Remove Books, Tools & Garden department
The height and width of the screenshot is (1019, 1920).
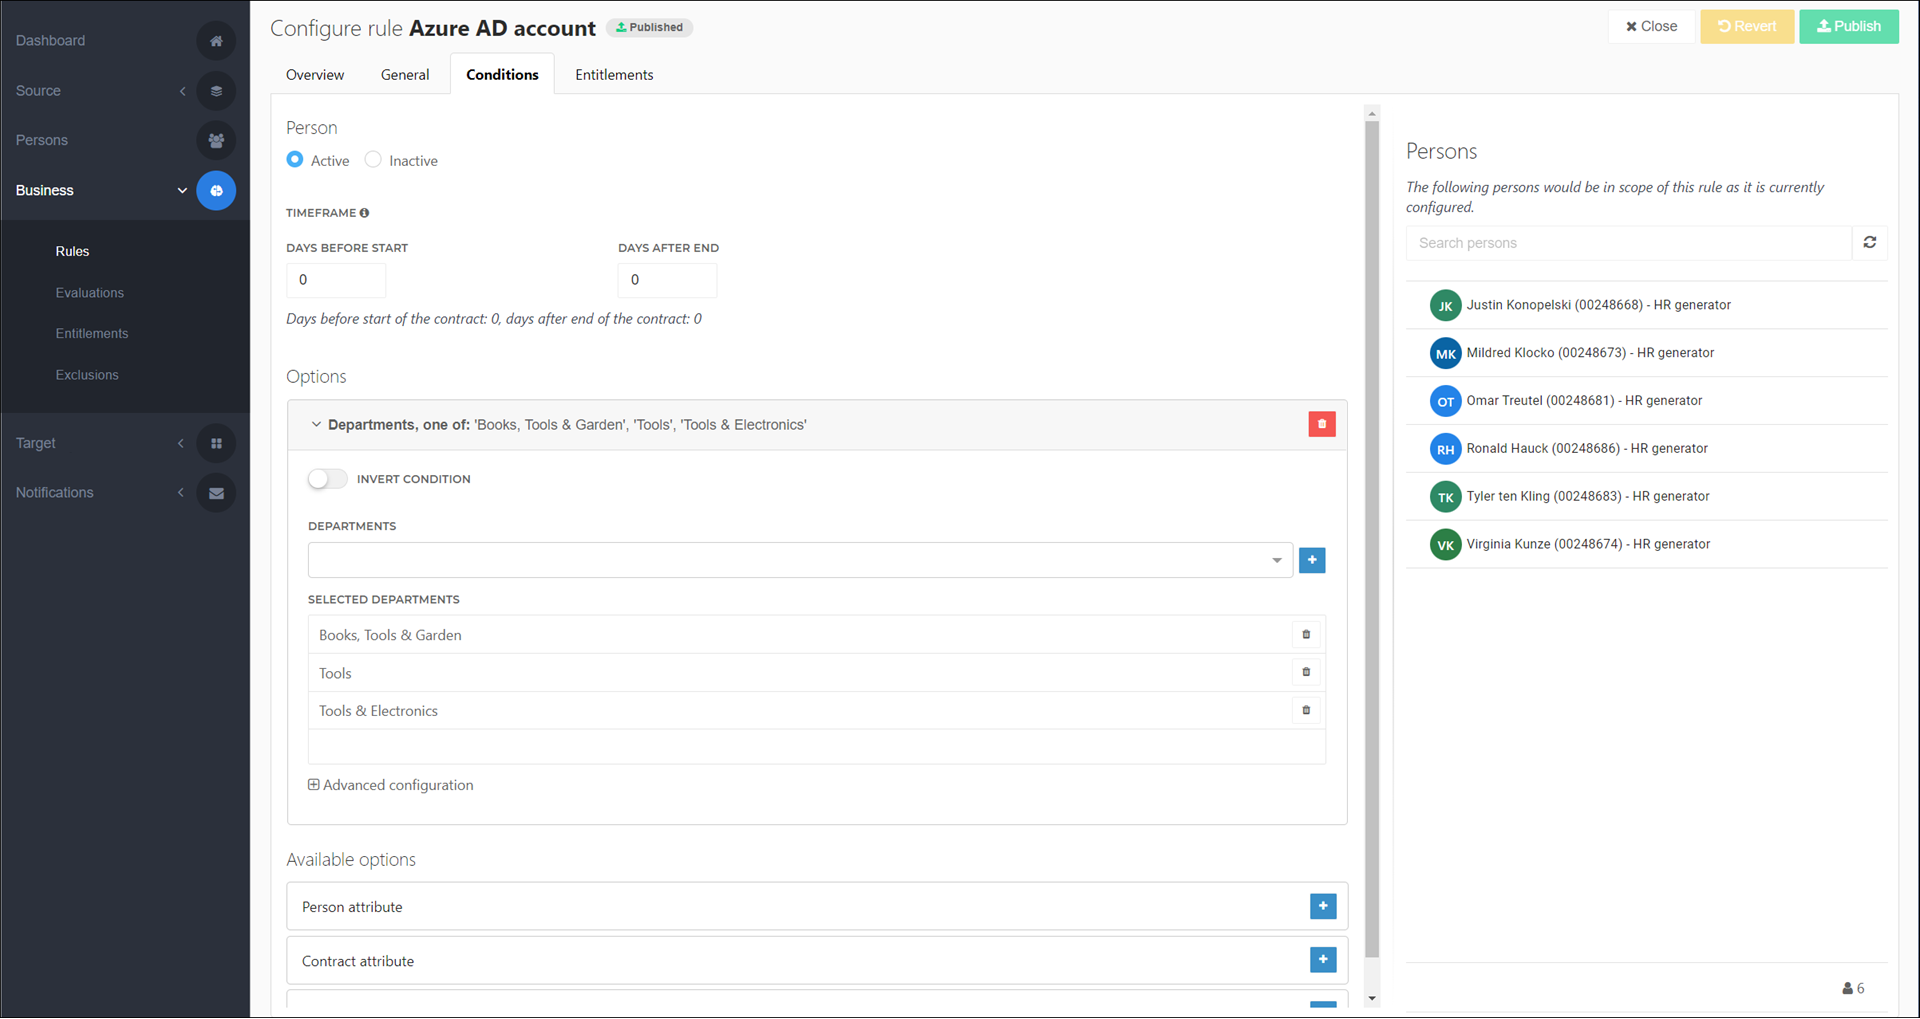(x=1306, y=635)
